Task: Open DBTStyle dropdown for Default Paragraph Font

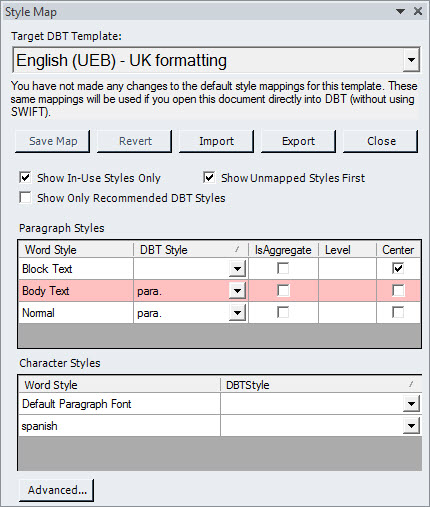Action: click(x=411, y=404)
